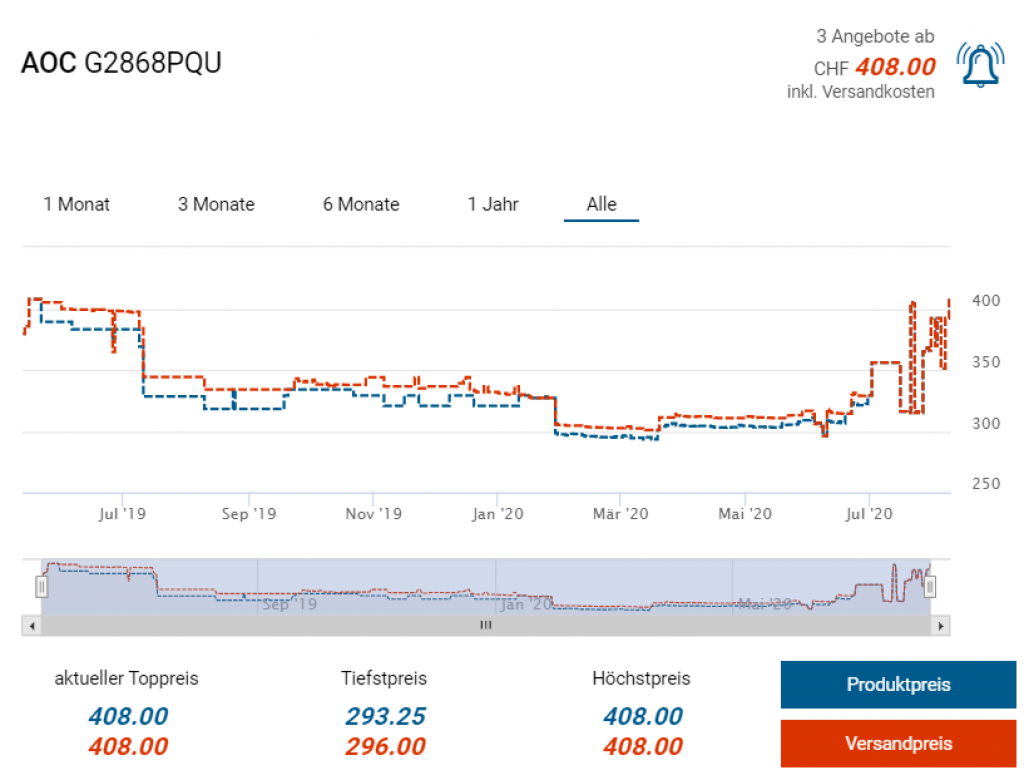The height and width of the screenshot is (780, 1024).
Task: Click the left scroll arrow below the chart
Action: coord(32,626)
